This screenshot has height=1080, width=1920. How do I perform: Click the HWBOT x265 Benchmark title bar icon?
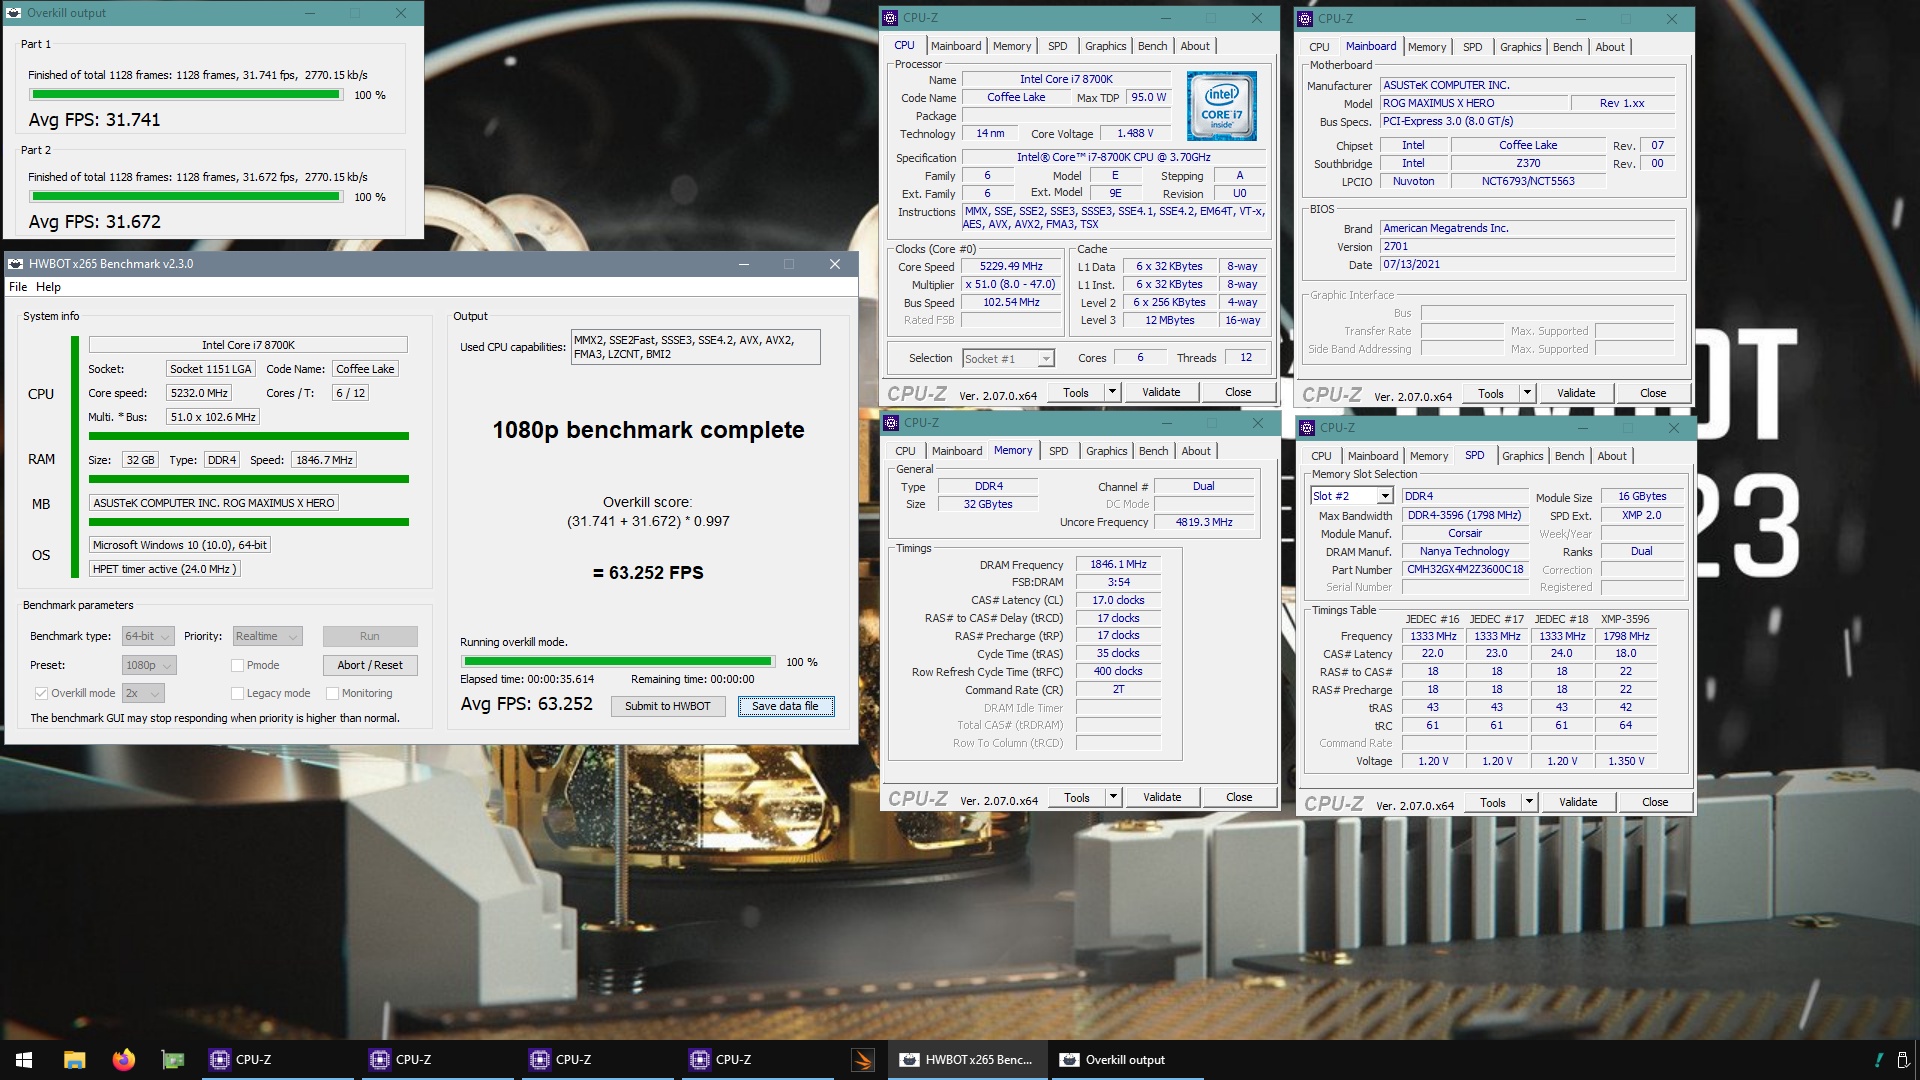coord(16,264)
